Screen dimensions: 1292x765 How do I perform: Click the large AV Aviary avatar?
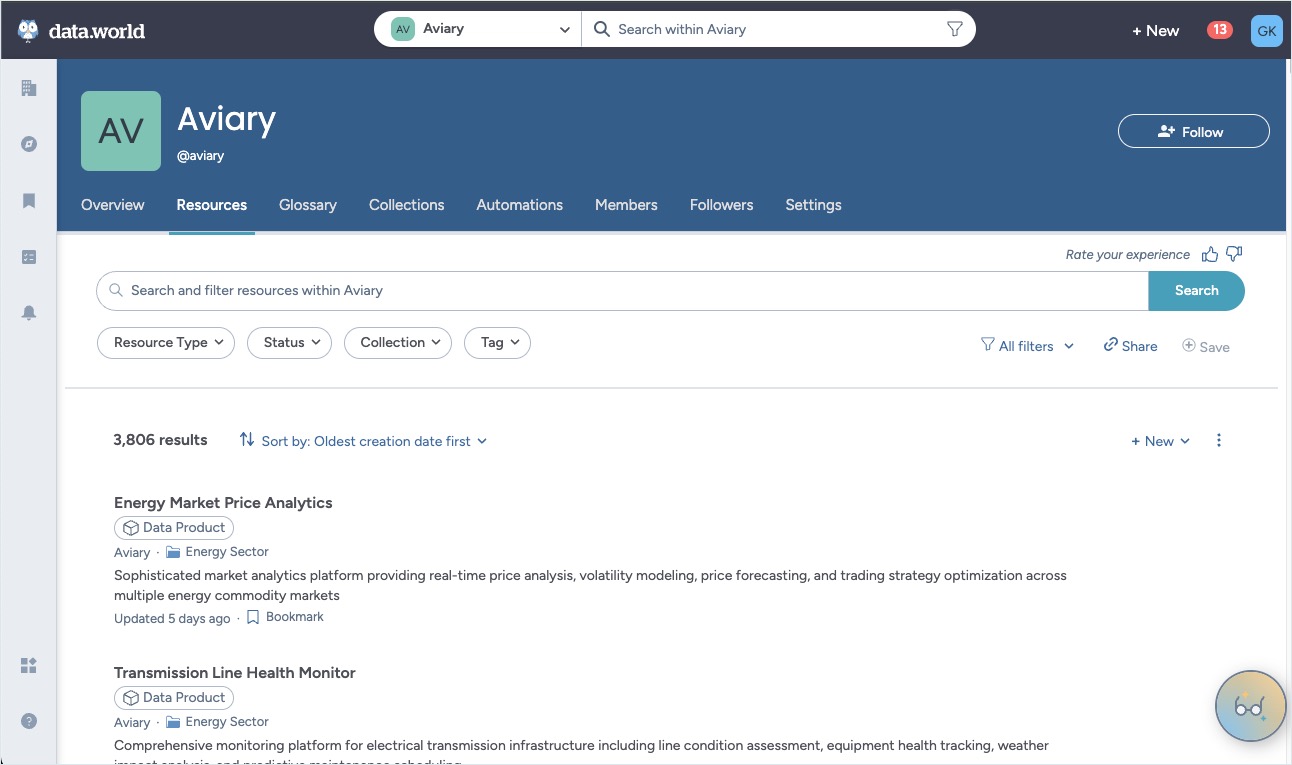(x=121, y=131)
